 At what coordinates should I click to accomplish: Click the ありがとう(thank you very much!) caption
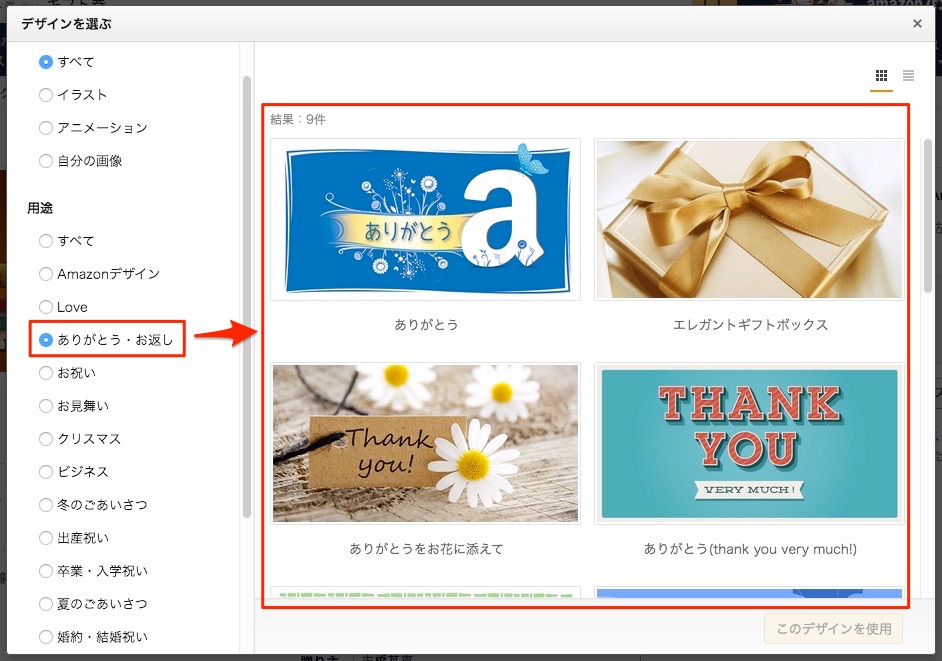[x=750, y=549]
